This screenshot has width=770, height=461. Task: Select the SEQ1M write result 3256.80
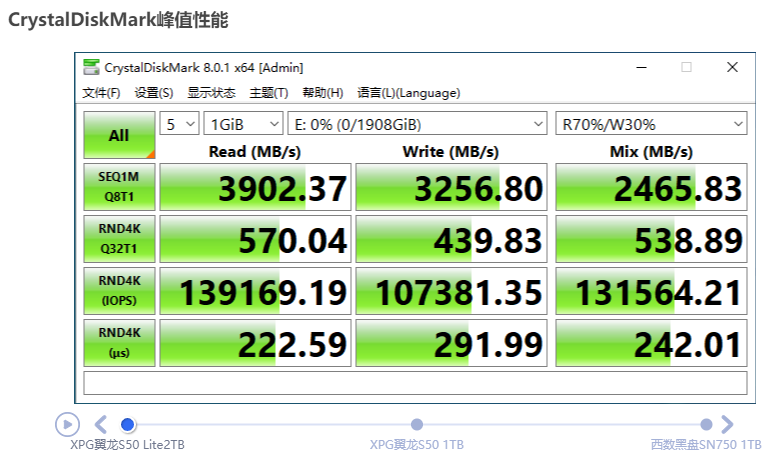[x=451, y=187]
